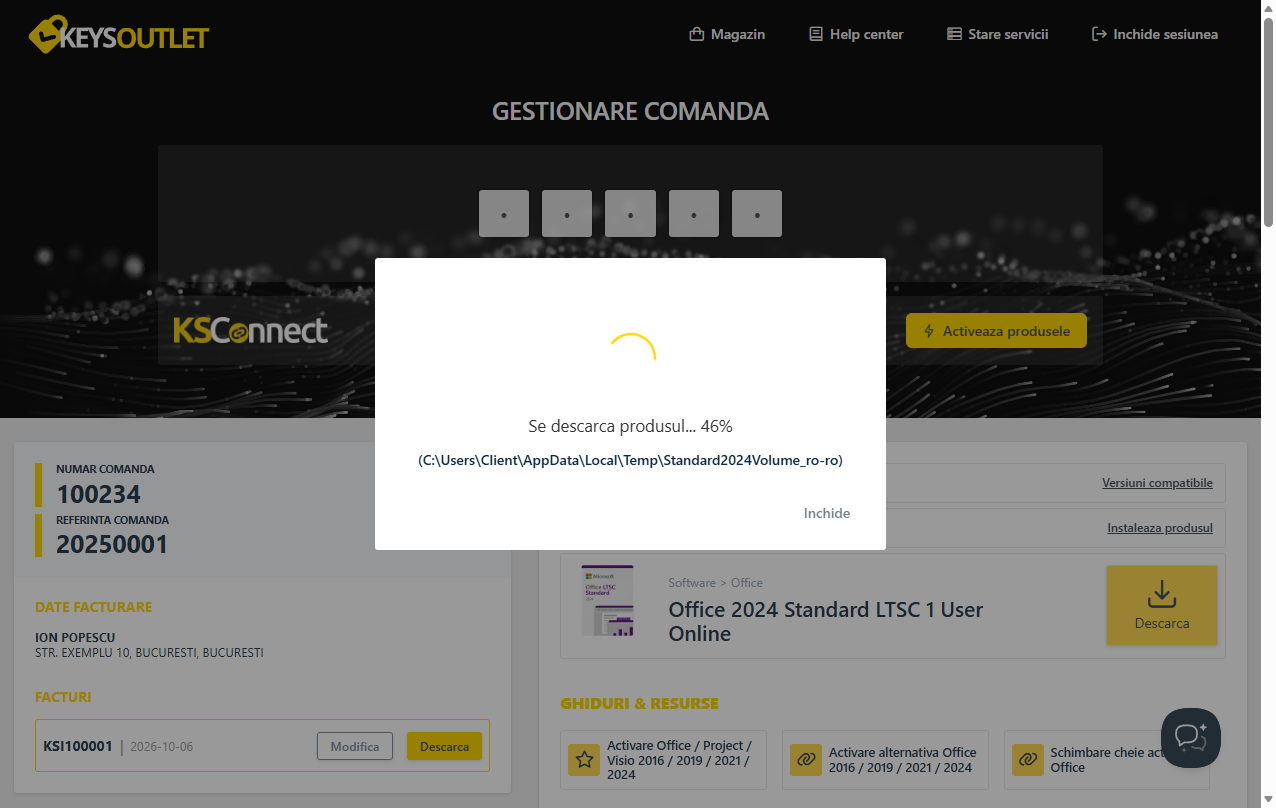Click the Activeaza produsele button
The height and width of the screenshot is (808, 1276).
click(x=996, y=331)
